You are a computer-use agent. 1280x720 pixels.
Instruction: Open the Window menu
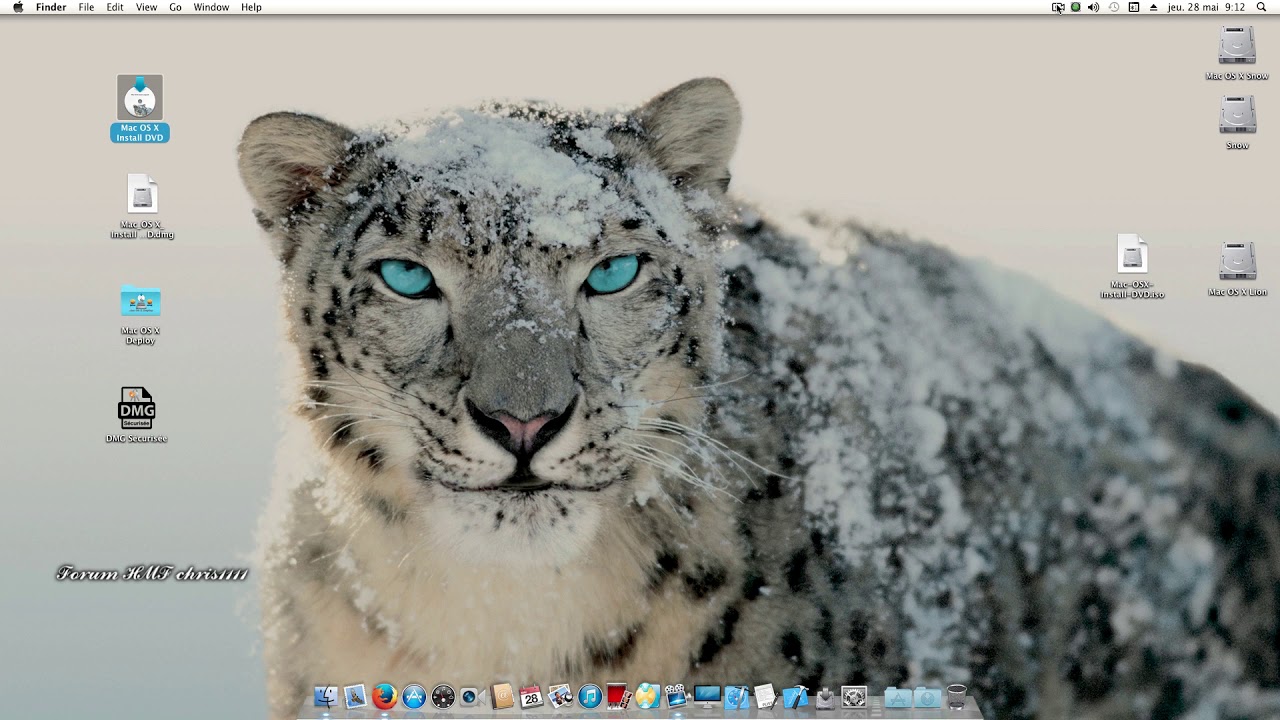pyautogui.click(x=211, y=7)
